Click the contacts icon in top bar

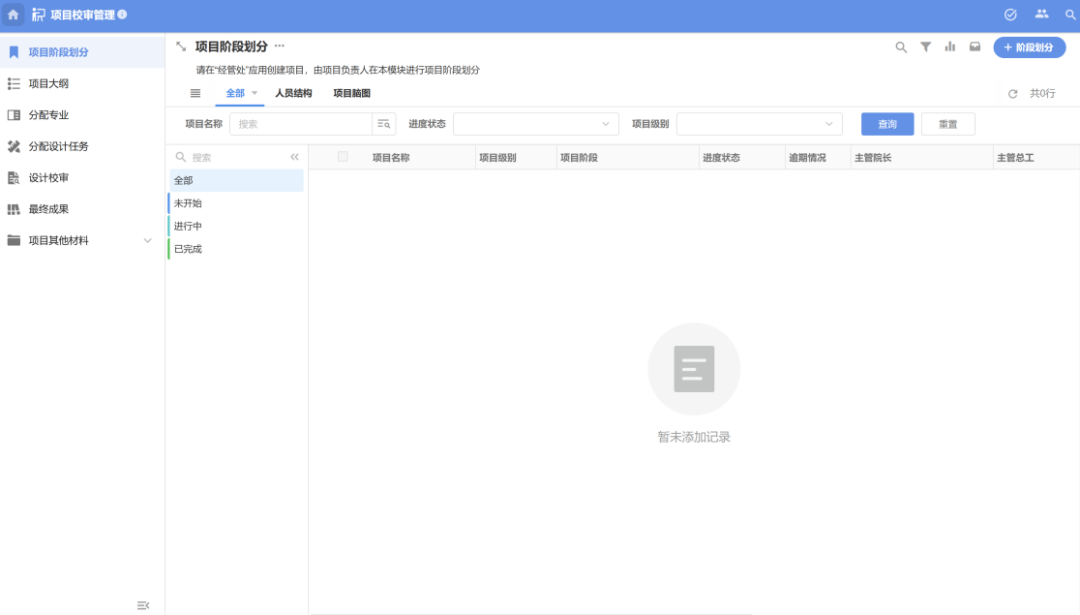[1041, 15]
